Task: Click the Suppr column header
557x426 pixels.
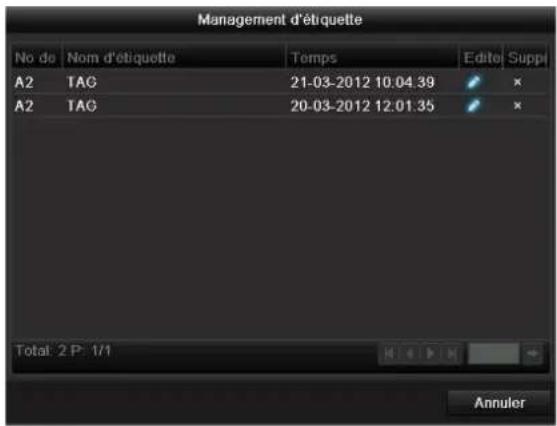Action: [526, 58]
